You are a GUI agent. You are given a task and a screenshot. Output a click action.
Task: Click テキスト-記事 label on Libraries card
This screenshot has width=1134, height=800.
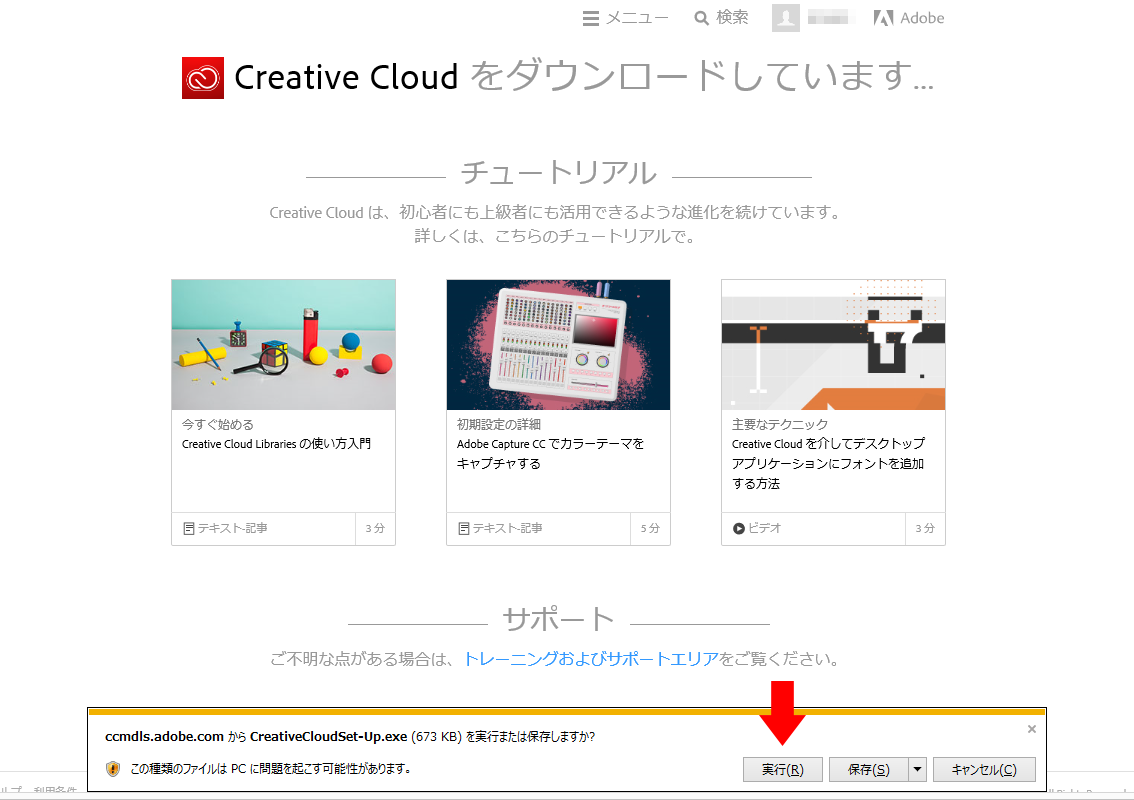pos(232,529)
